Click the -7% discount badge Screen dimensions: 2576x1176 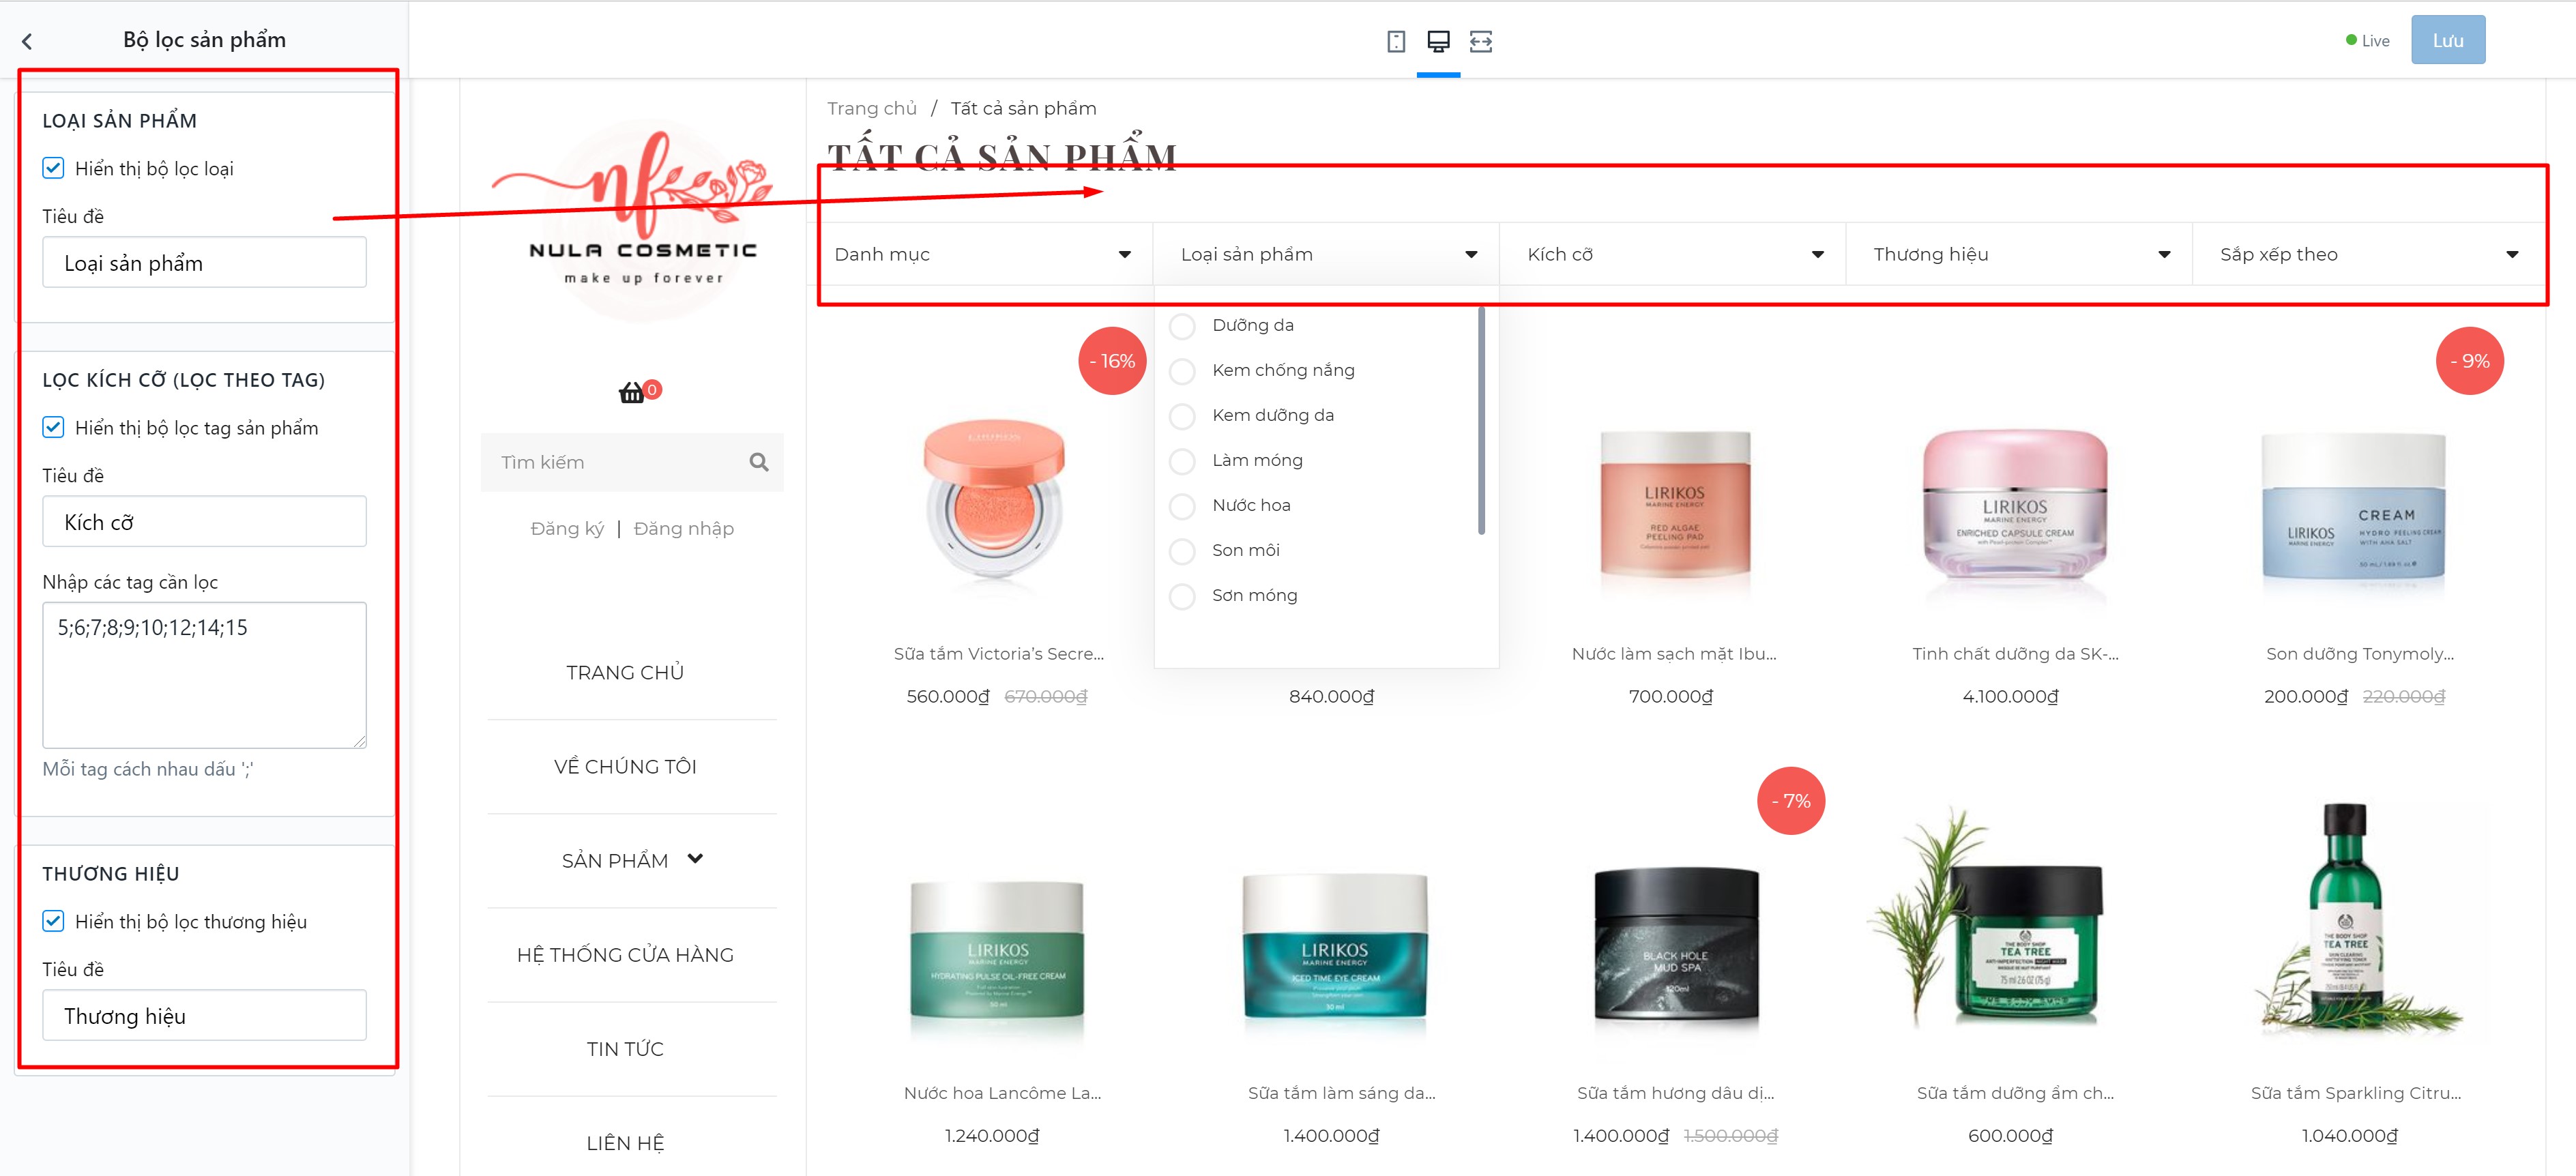point(1791,801)
